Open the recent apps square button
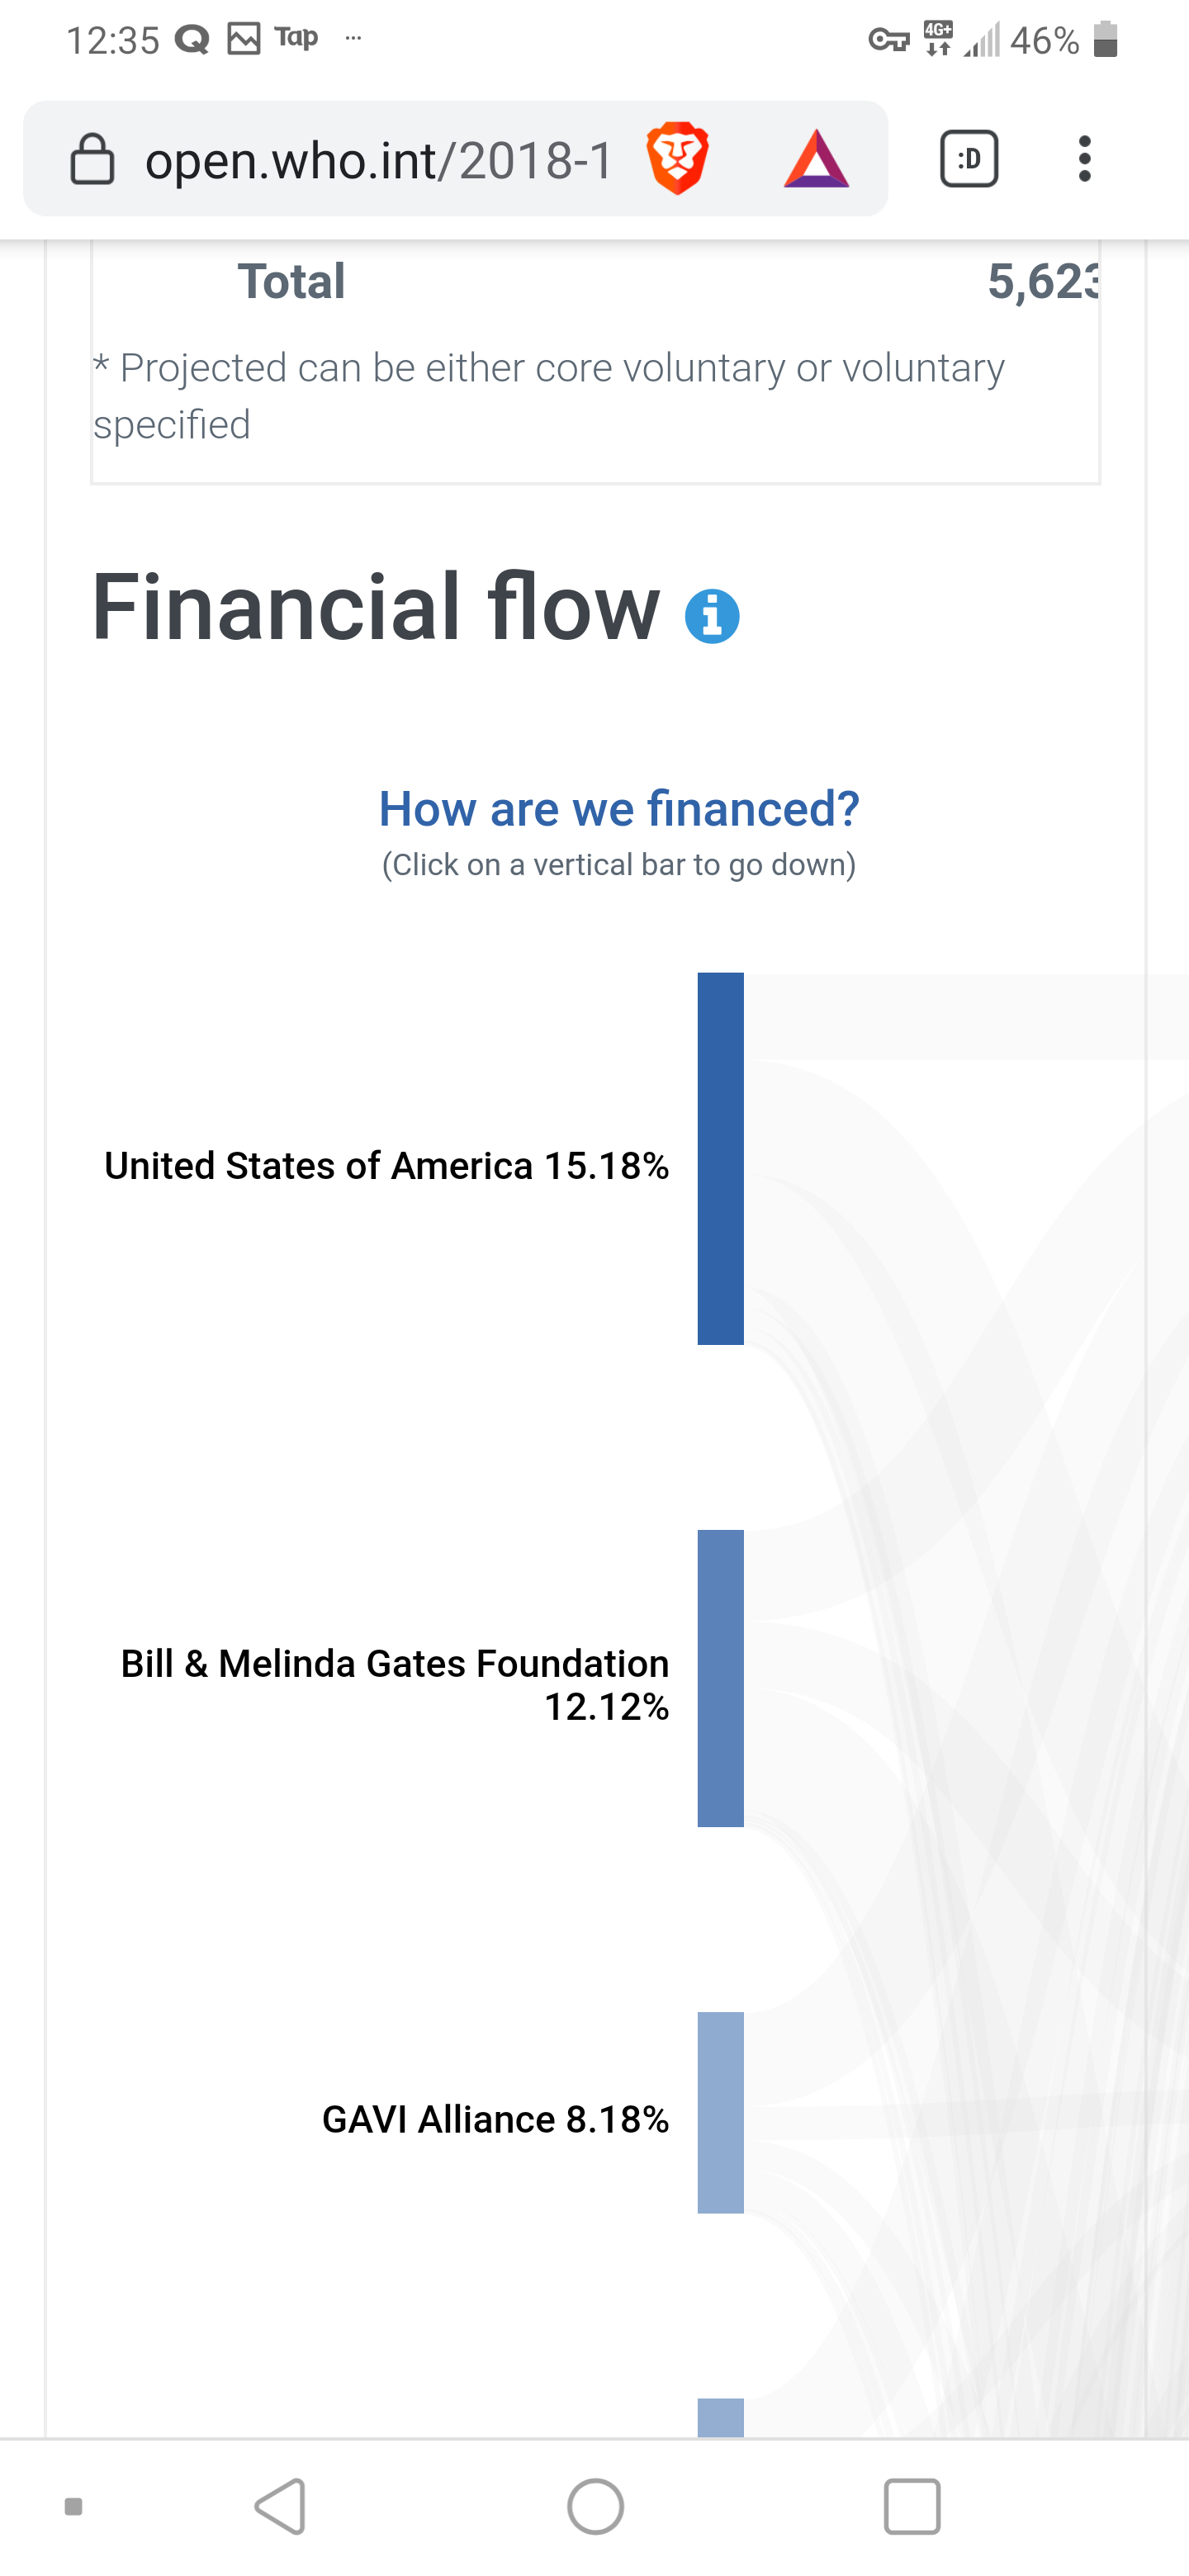The height and width of the screenshot is (2576, 1189). pos(911,2506)
